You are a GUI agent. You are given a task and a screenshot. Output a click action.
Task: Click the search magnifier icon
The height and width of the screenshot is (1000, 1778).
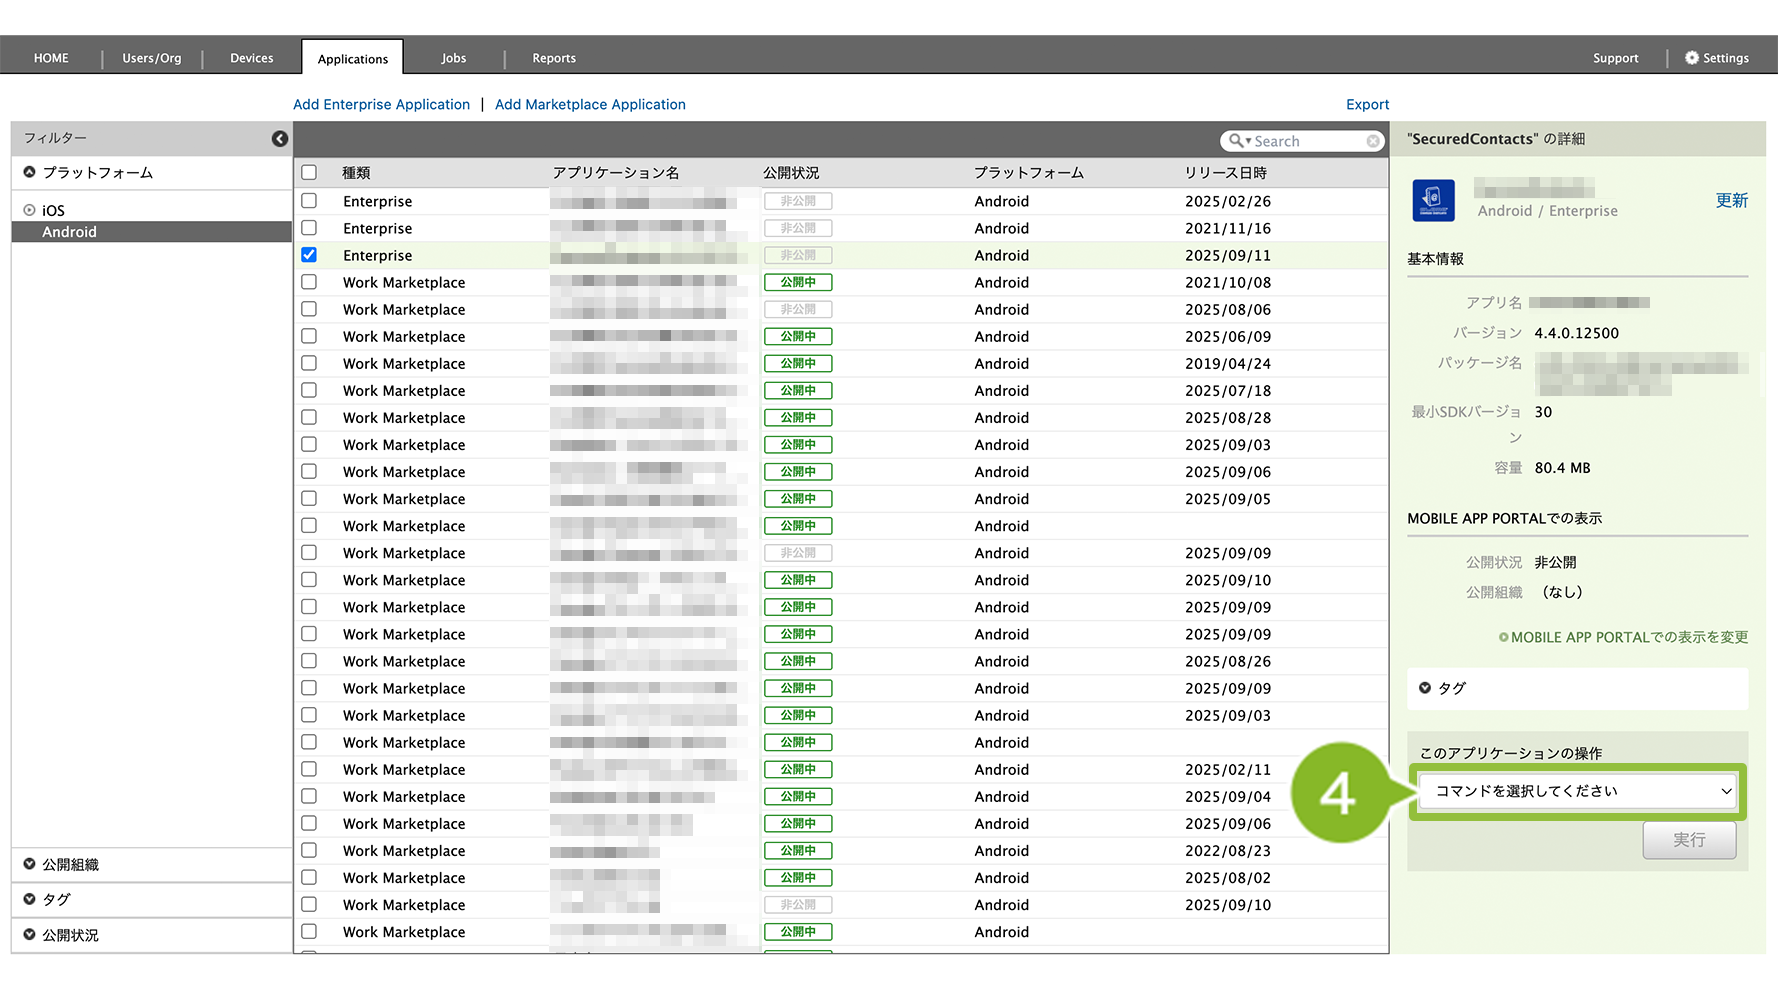[x=1237, y=141]
